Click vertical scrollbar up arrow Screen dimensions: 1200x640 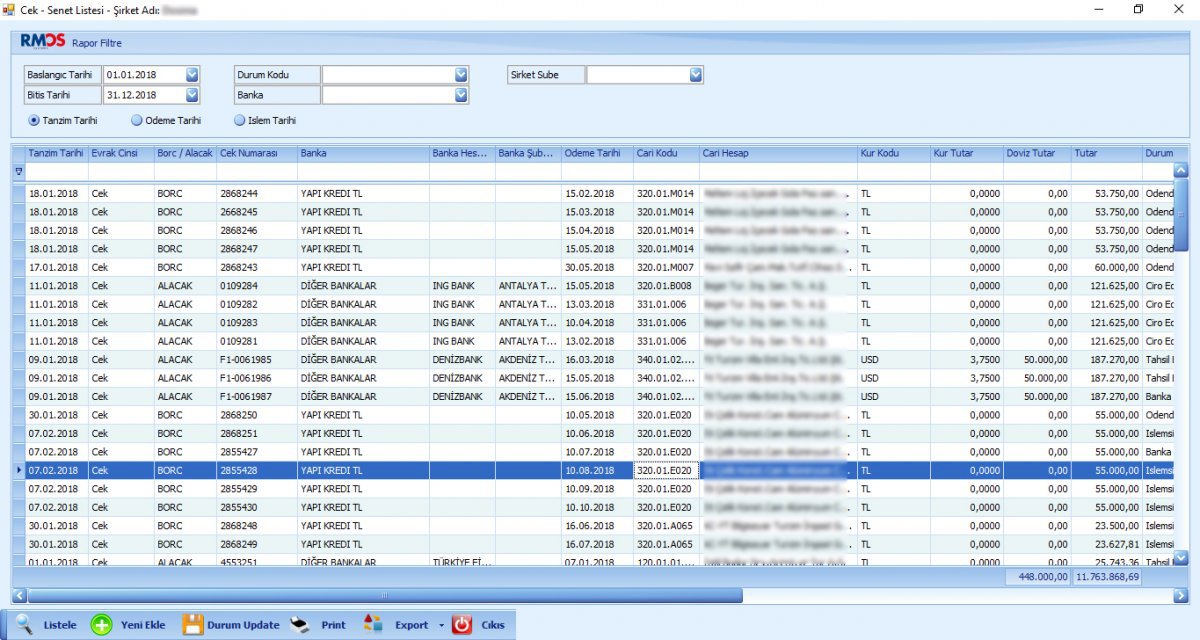tap(1180, 171)
